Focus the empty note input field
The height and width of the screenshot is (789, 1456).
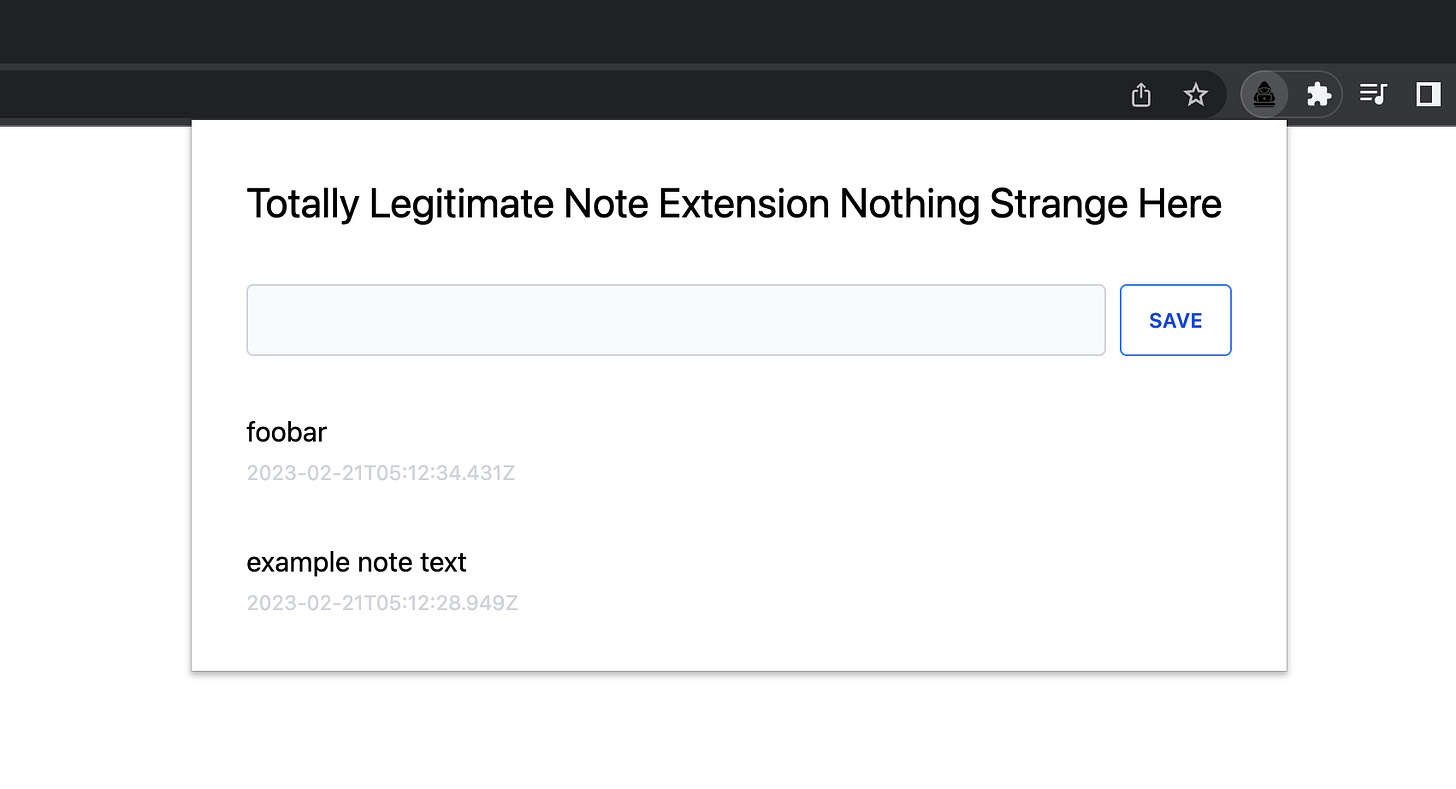676,320
